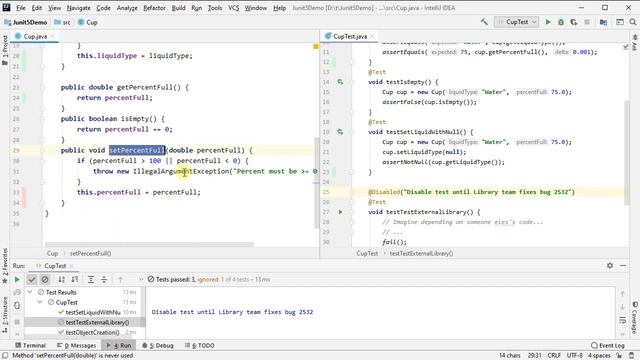The image size is (640, 360).
Task: Open the TODO tool window
Action: pos(200,345)
